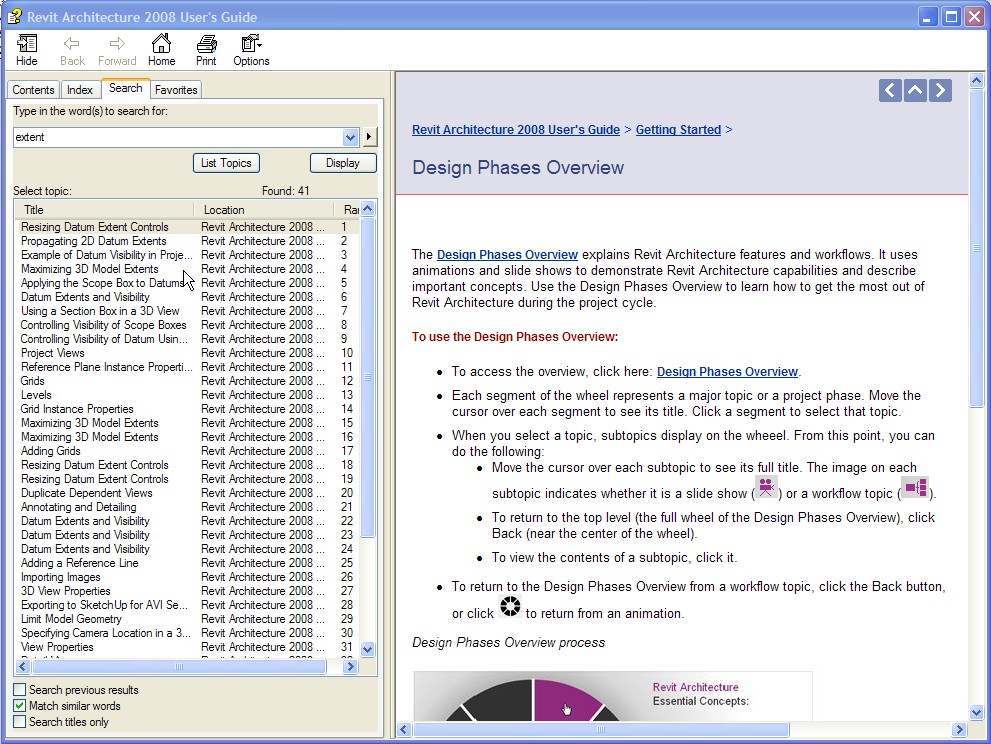Open the Favorites tab
The height and width of the screenshot is (744, 991).
(176, 90)
